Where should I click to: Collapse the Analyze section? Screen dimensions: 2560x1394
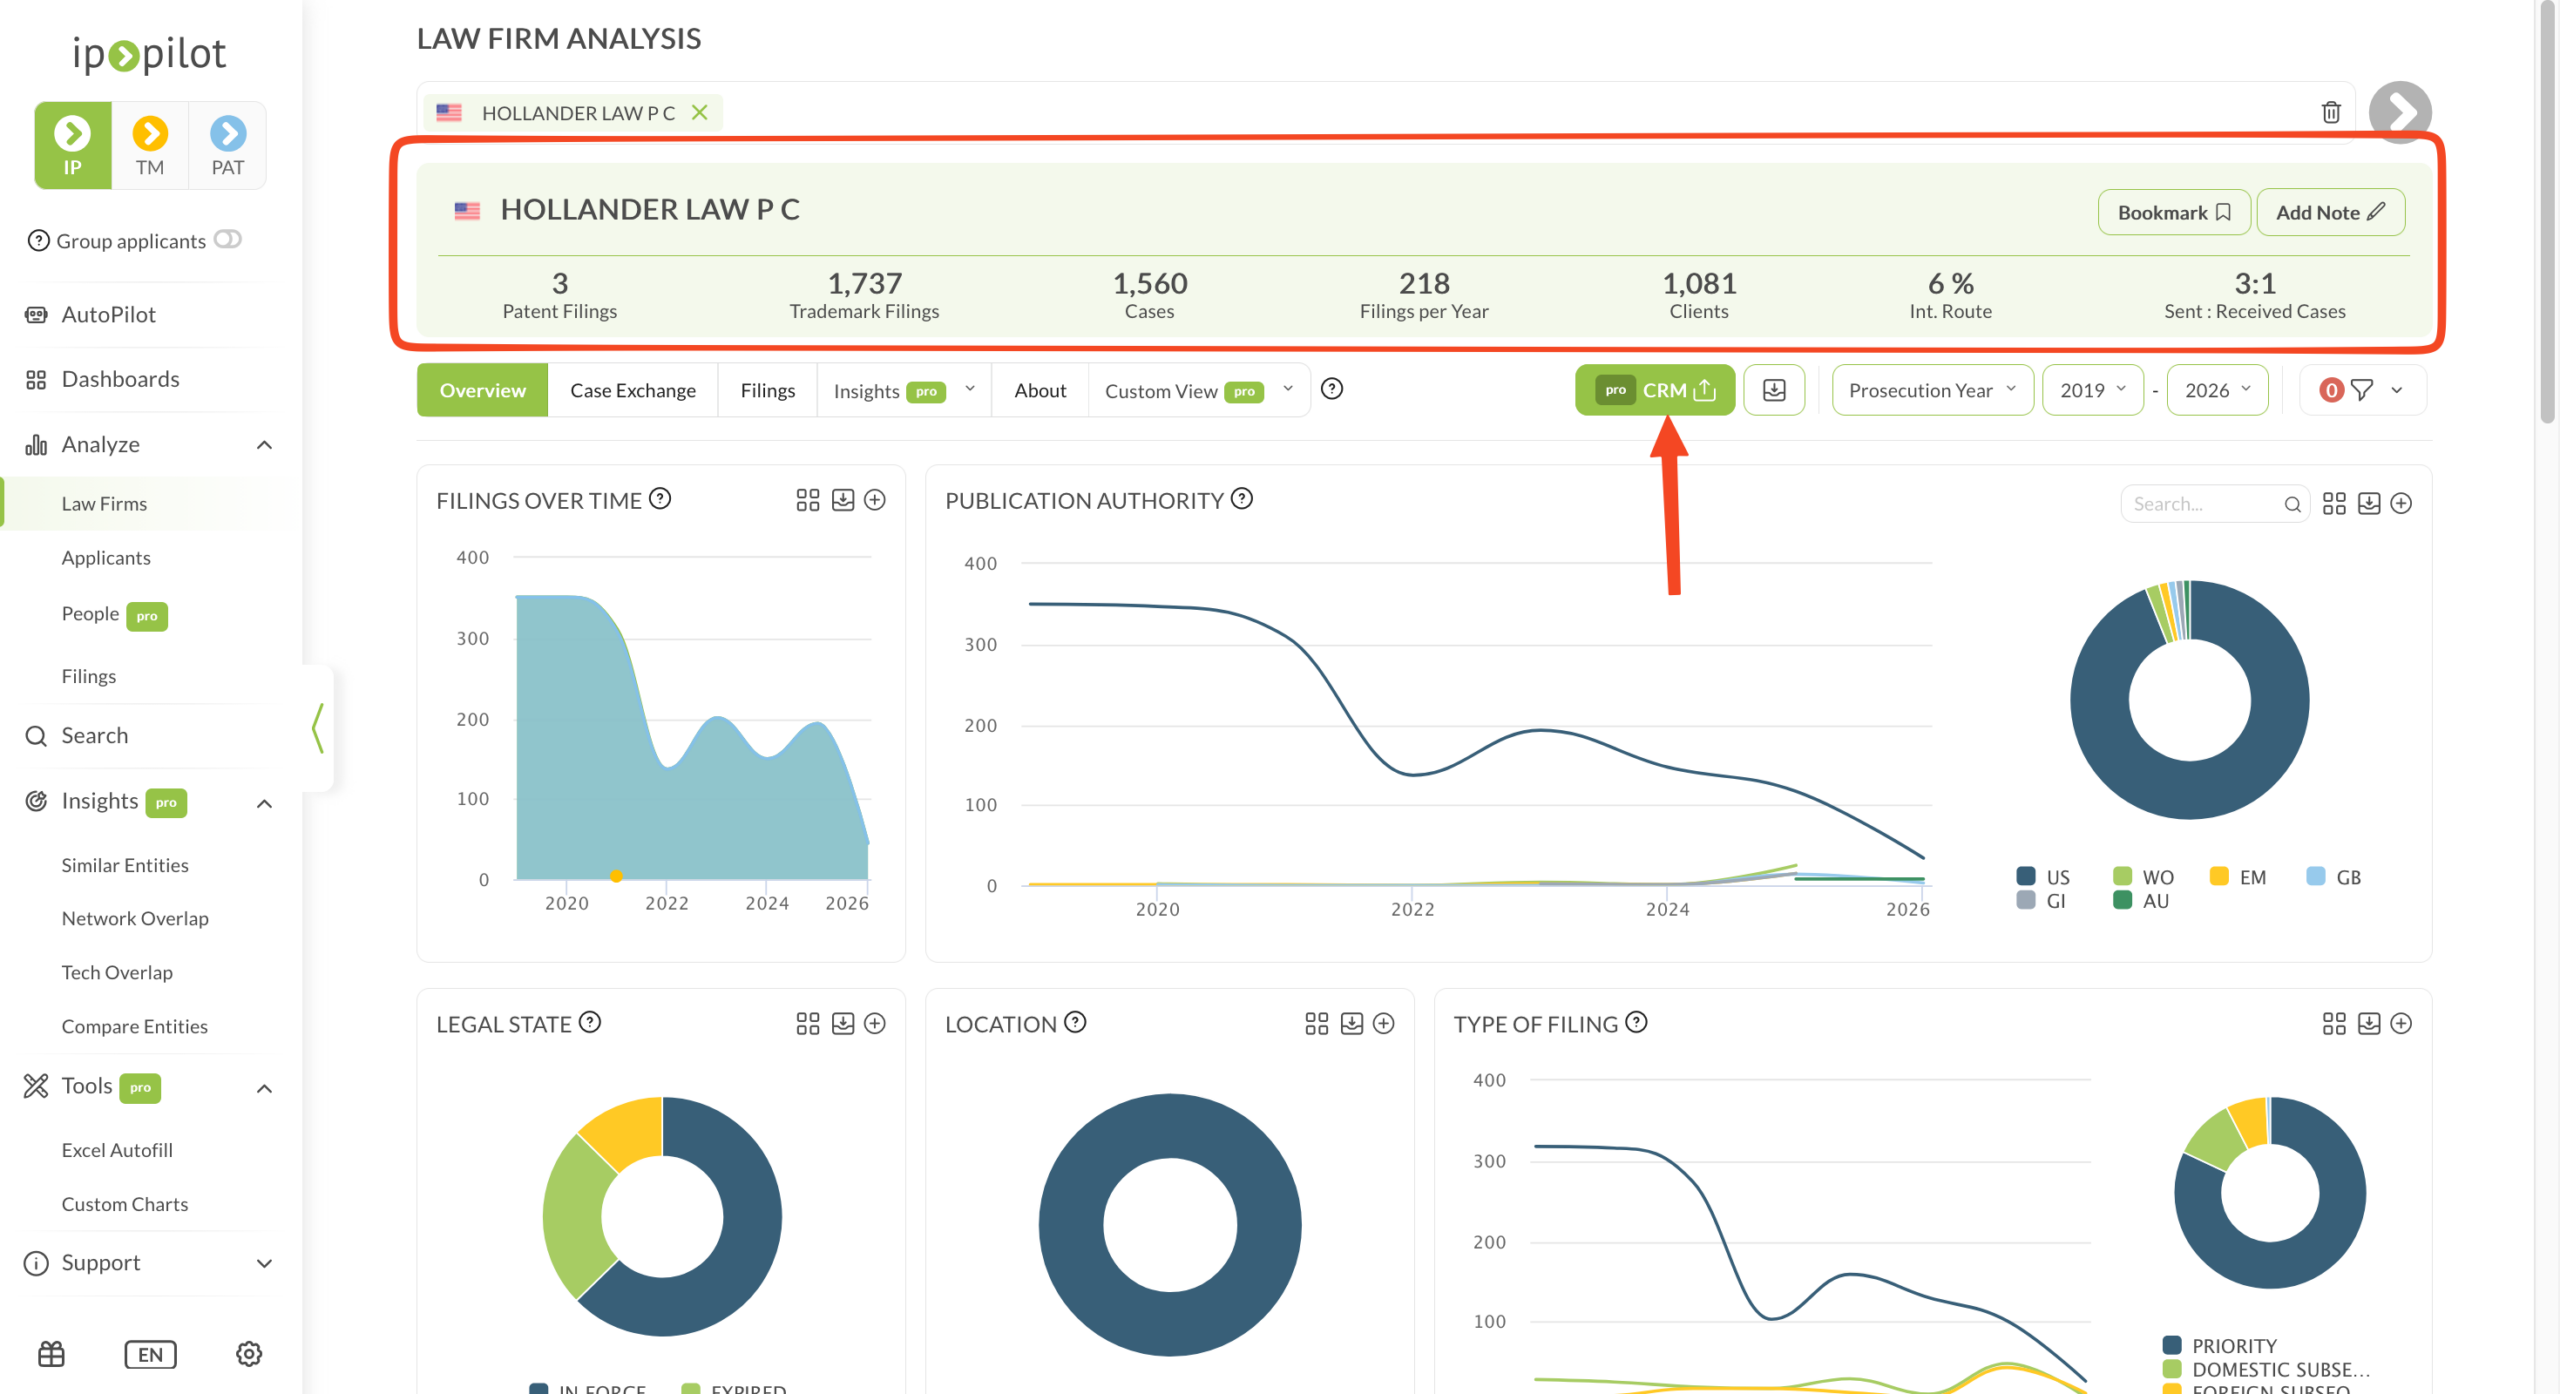pyautogui.click(x=264, y=445)
